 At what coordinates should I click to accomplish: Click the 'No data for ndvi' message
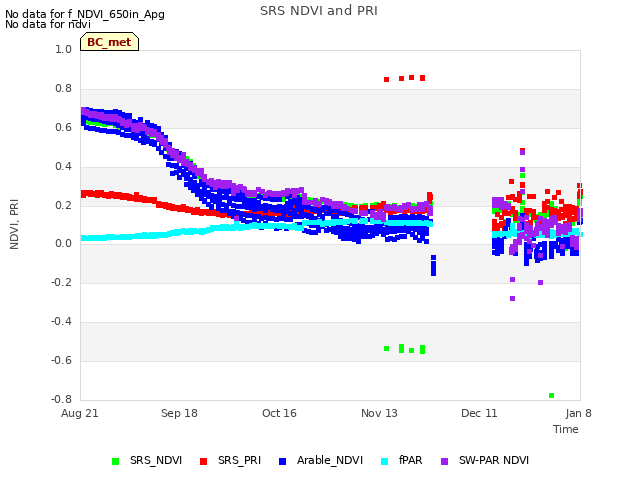point(48,24)
